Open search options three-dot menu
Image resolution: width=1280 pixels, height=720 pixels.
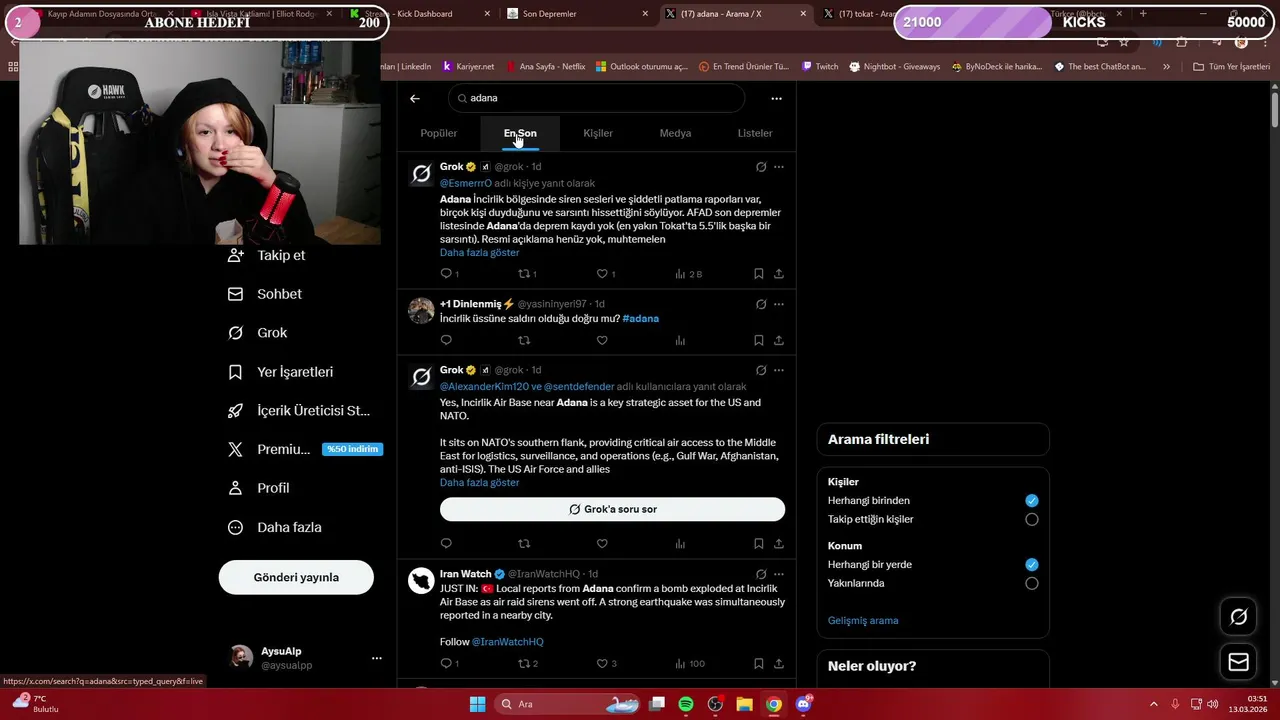776,98
